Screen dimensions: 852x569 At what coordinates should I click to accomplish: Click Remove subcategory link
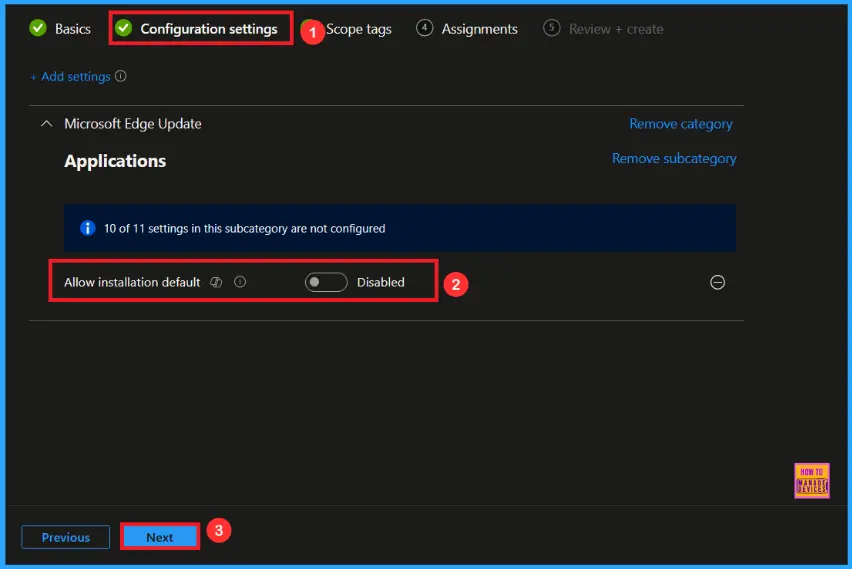pyautogui.click(x=674, y=159)
